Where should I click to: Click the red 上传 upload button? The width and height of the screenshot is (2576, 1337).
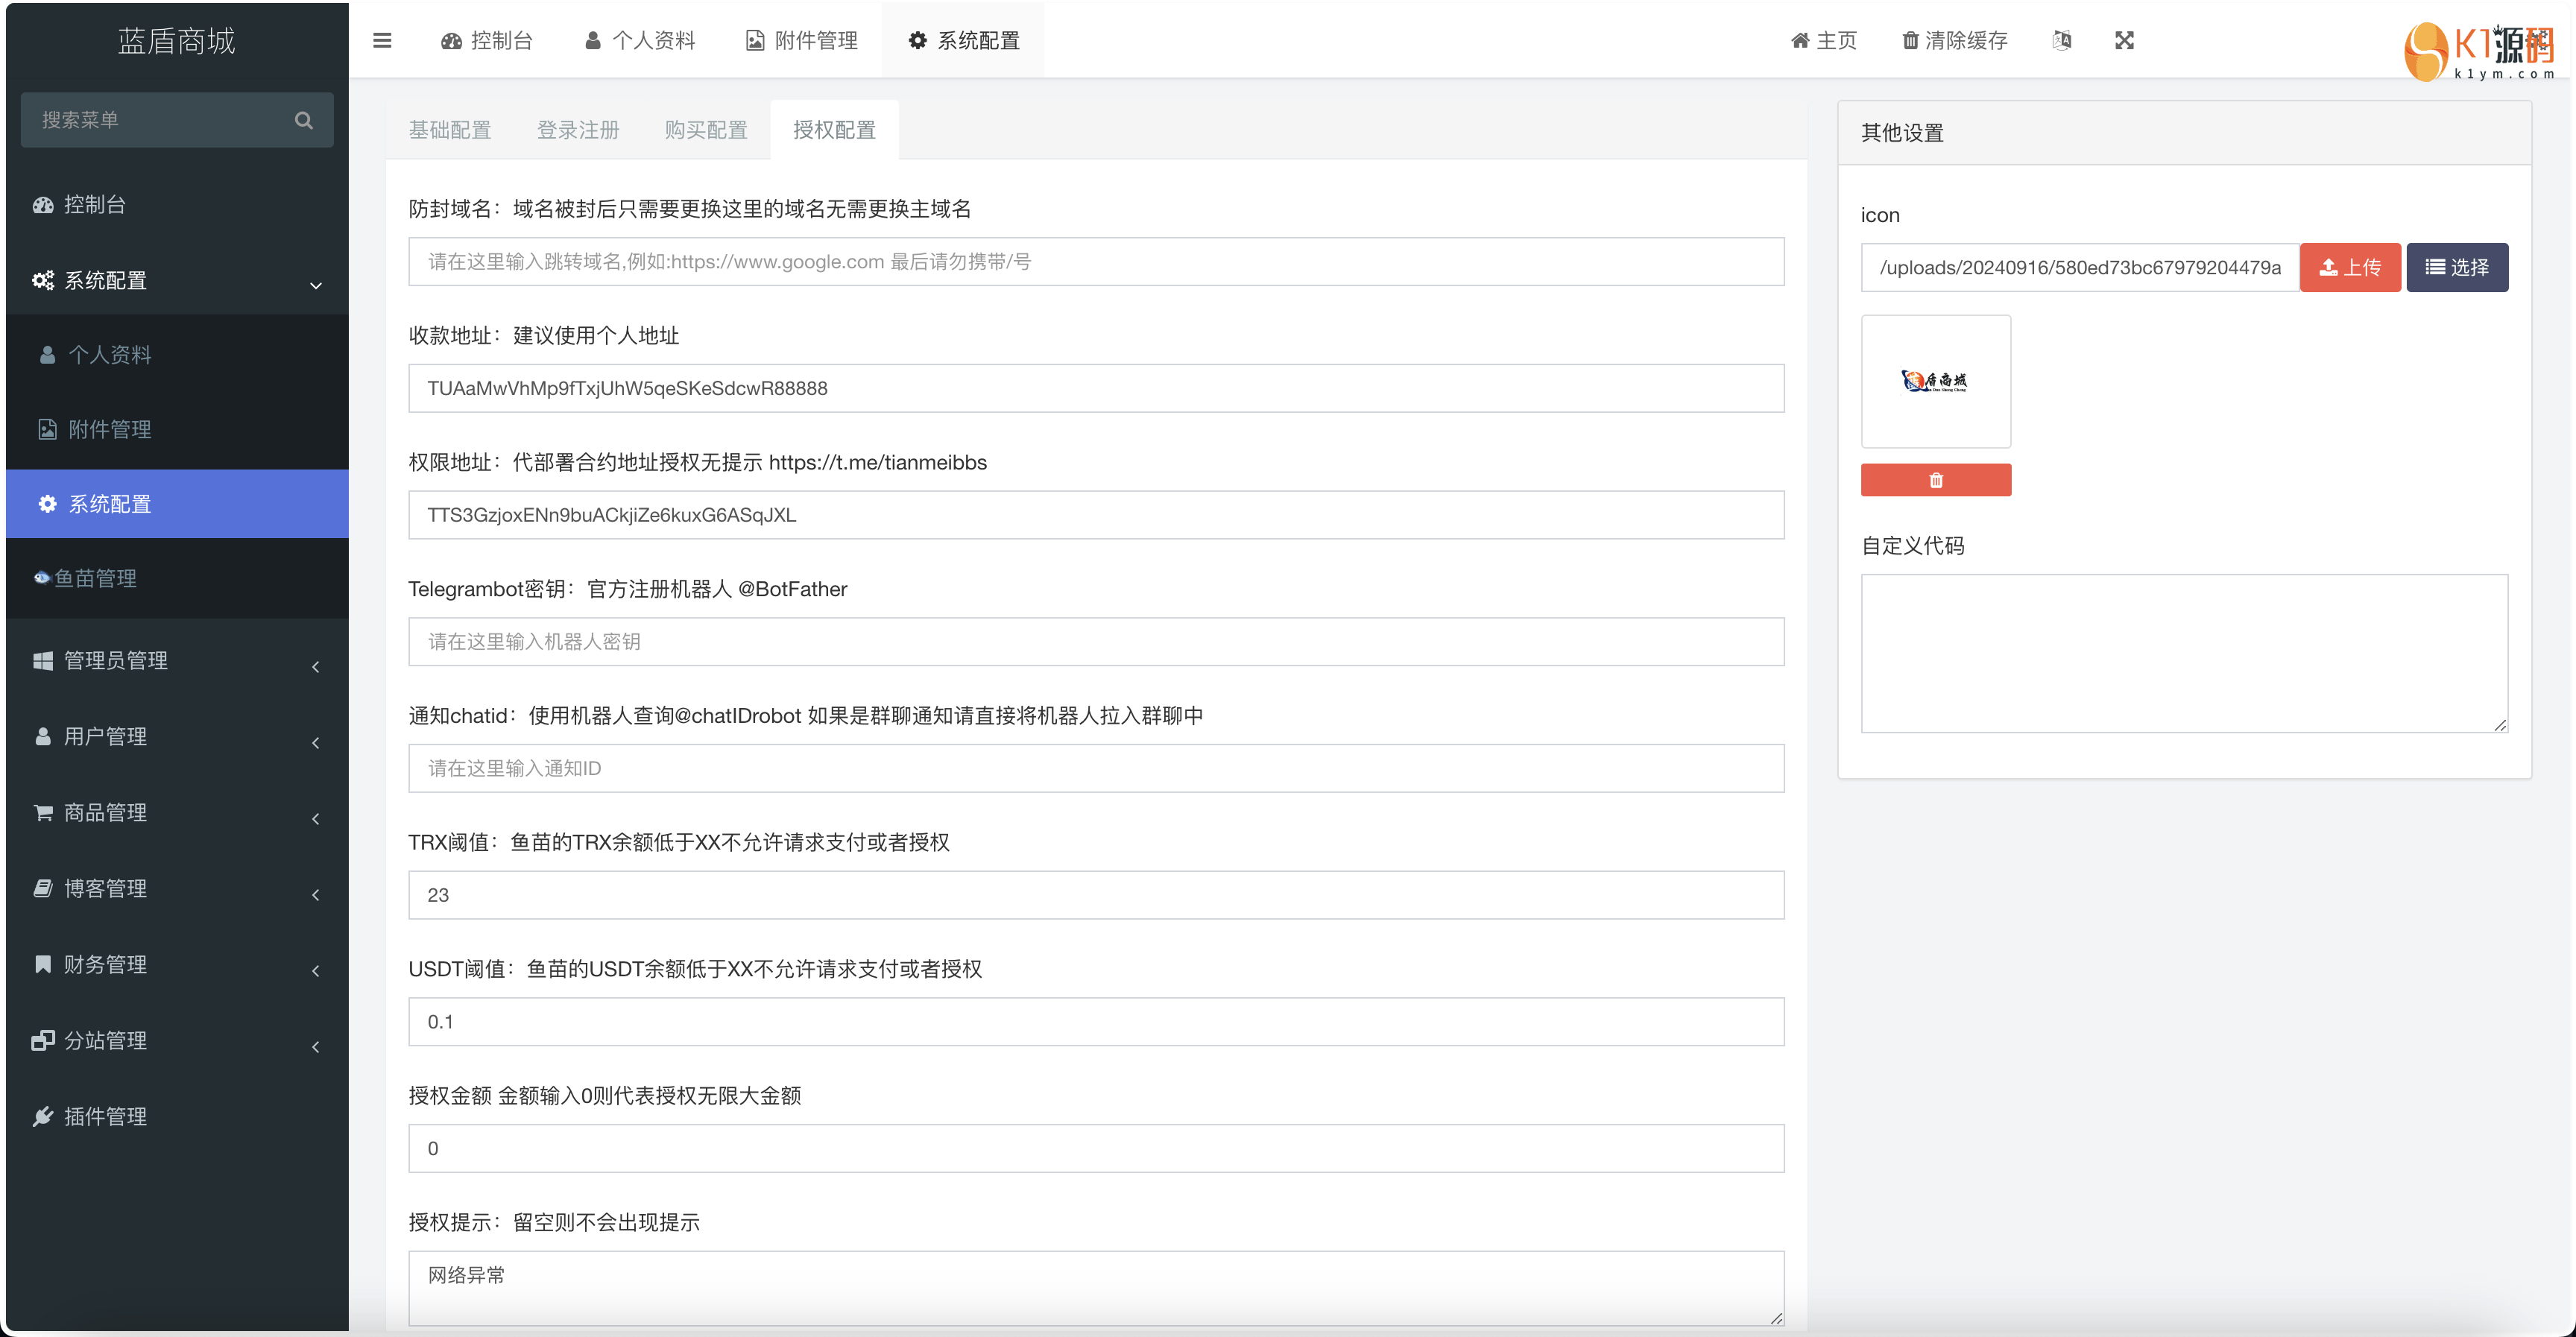pyautogui.click(x=2349, y=267)
